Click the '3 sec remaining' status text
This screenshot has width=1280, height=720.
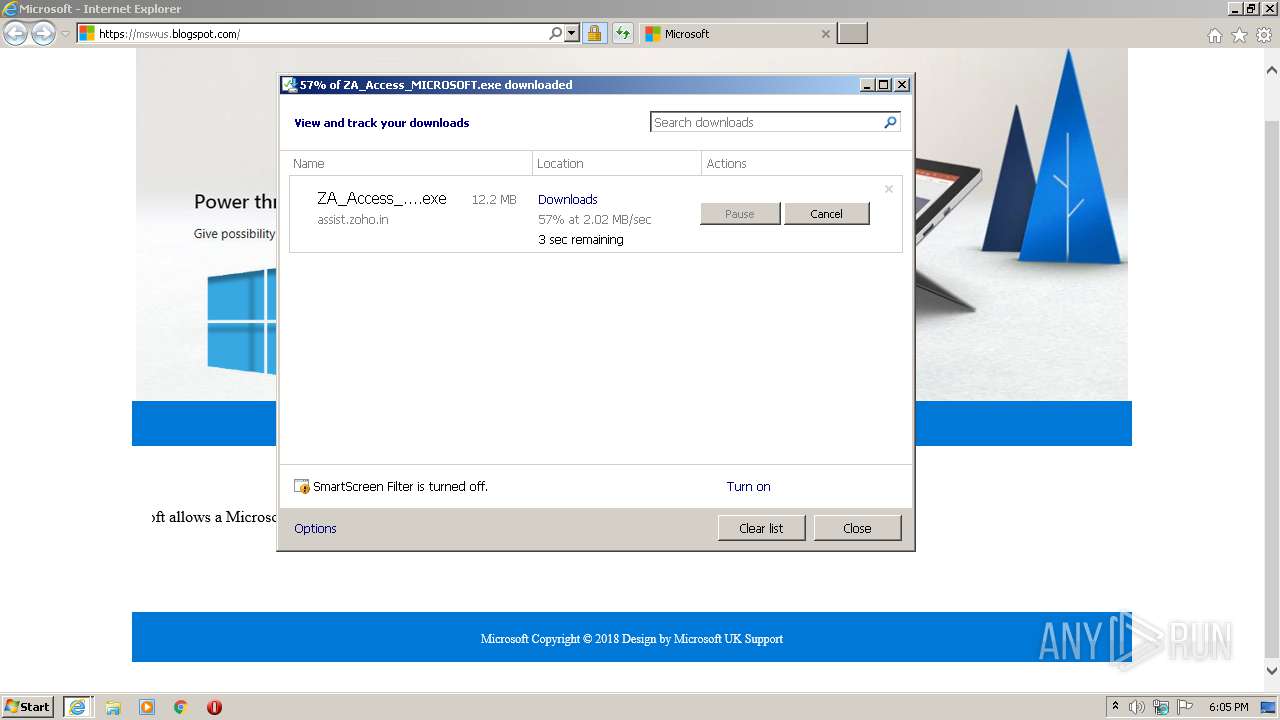pos(580,240)
